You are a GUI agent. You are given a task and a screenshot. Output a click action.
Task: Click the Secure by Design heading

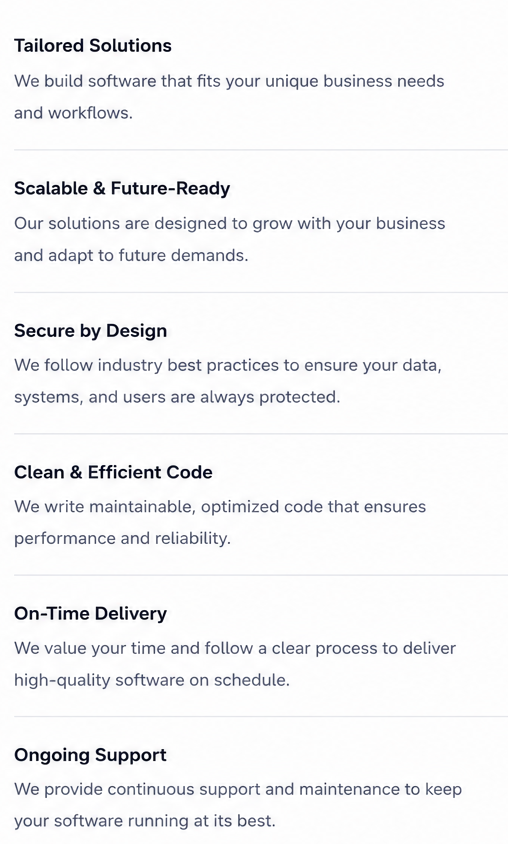pyautogui.click(x=90, y=330)
